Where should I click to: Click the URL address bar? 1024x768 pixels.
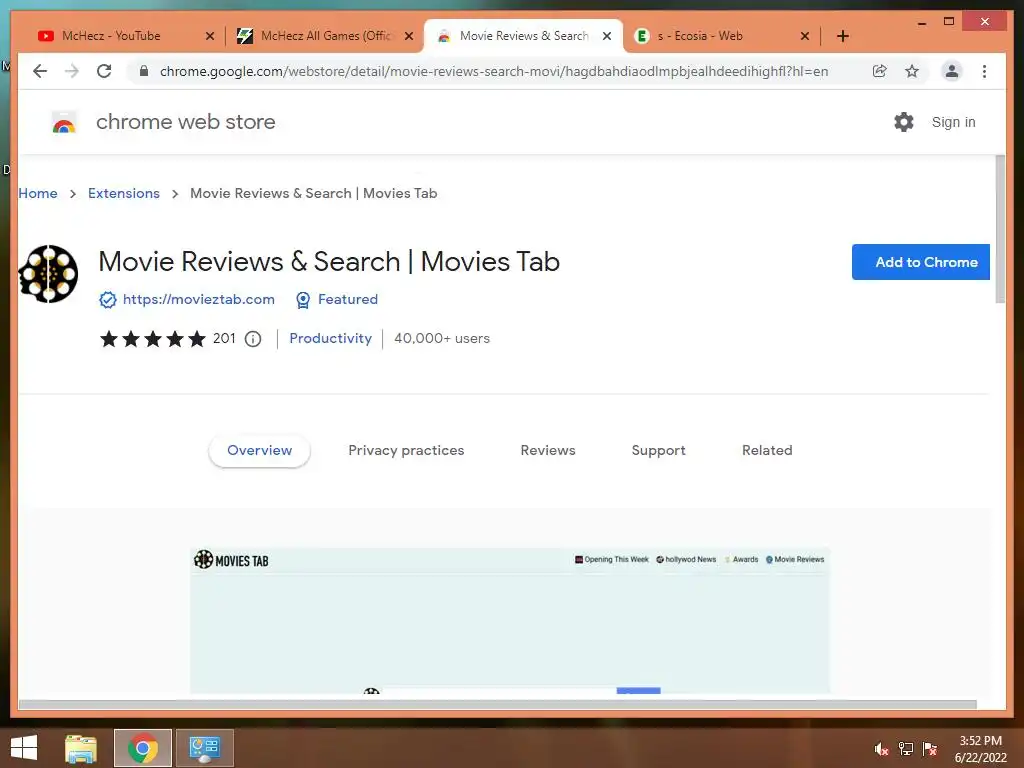494,71
